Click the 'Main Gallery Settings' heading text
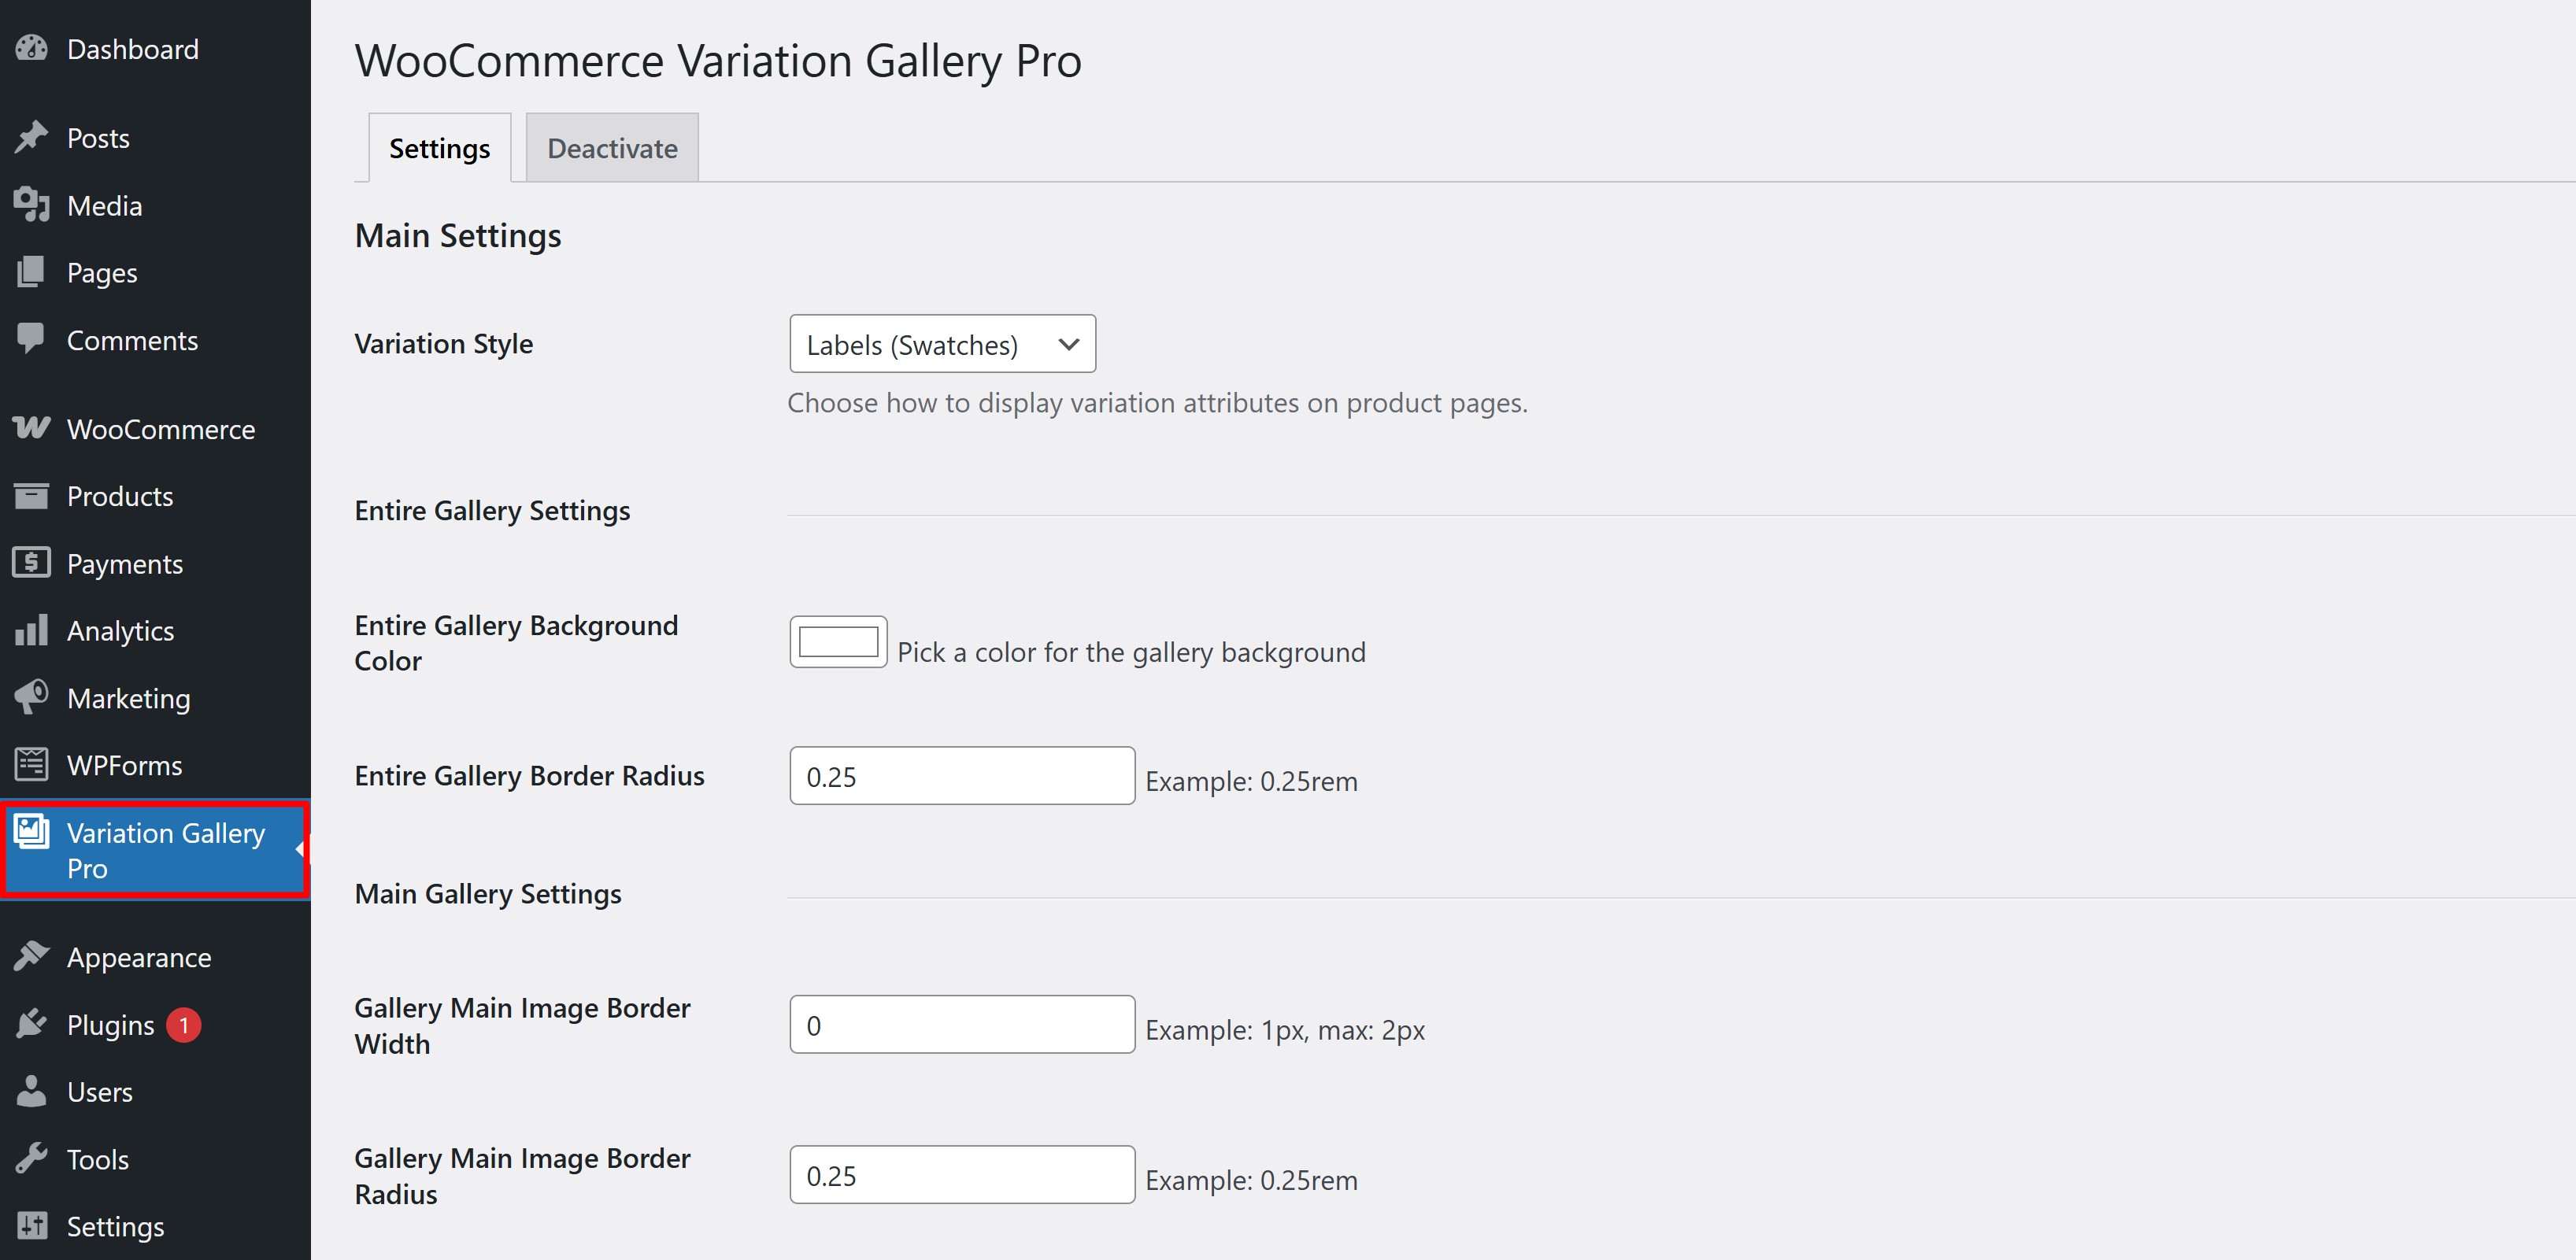This screenshot has height=1260, width=2576. click(488, 894)
